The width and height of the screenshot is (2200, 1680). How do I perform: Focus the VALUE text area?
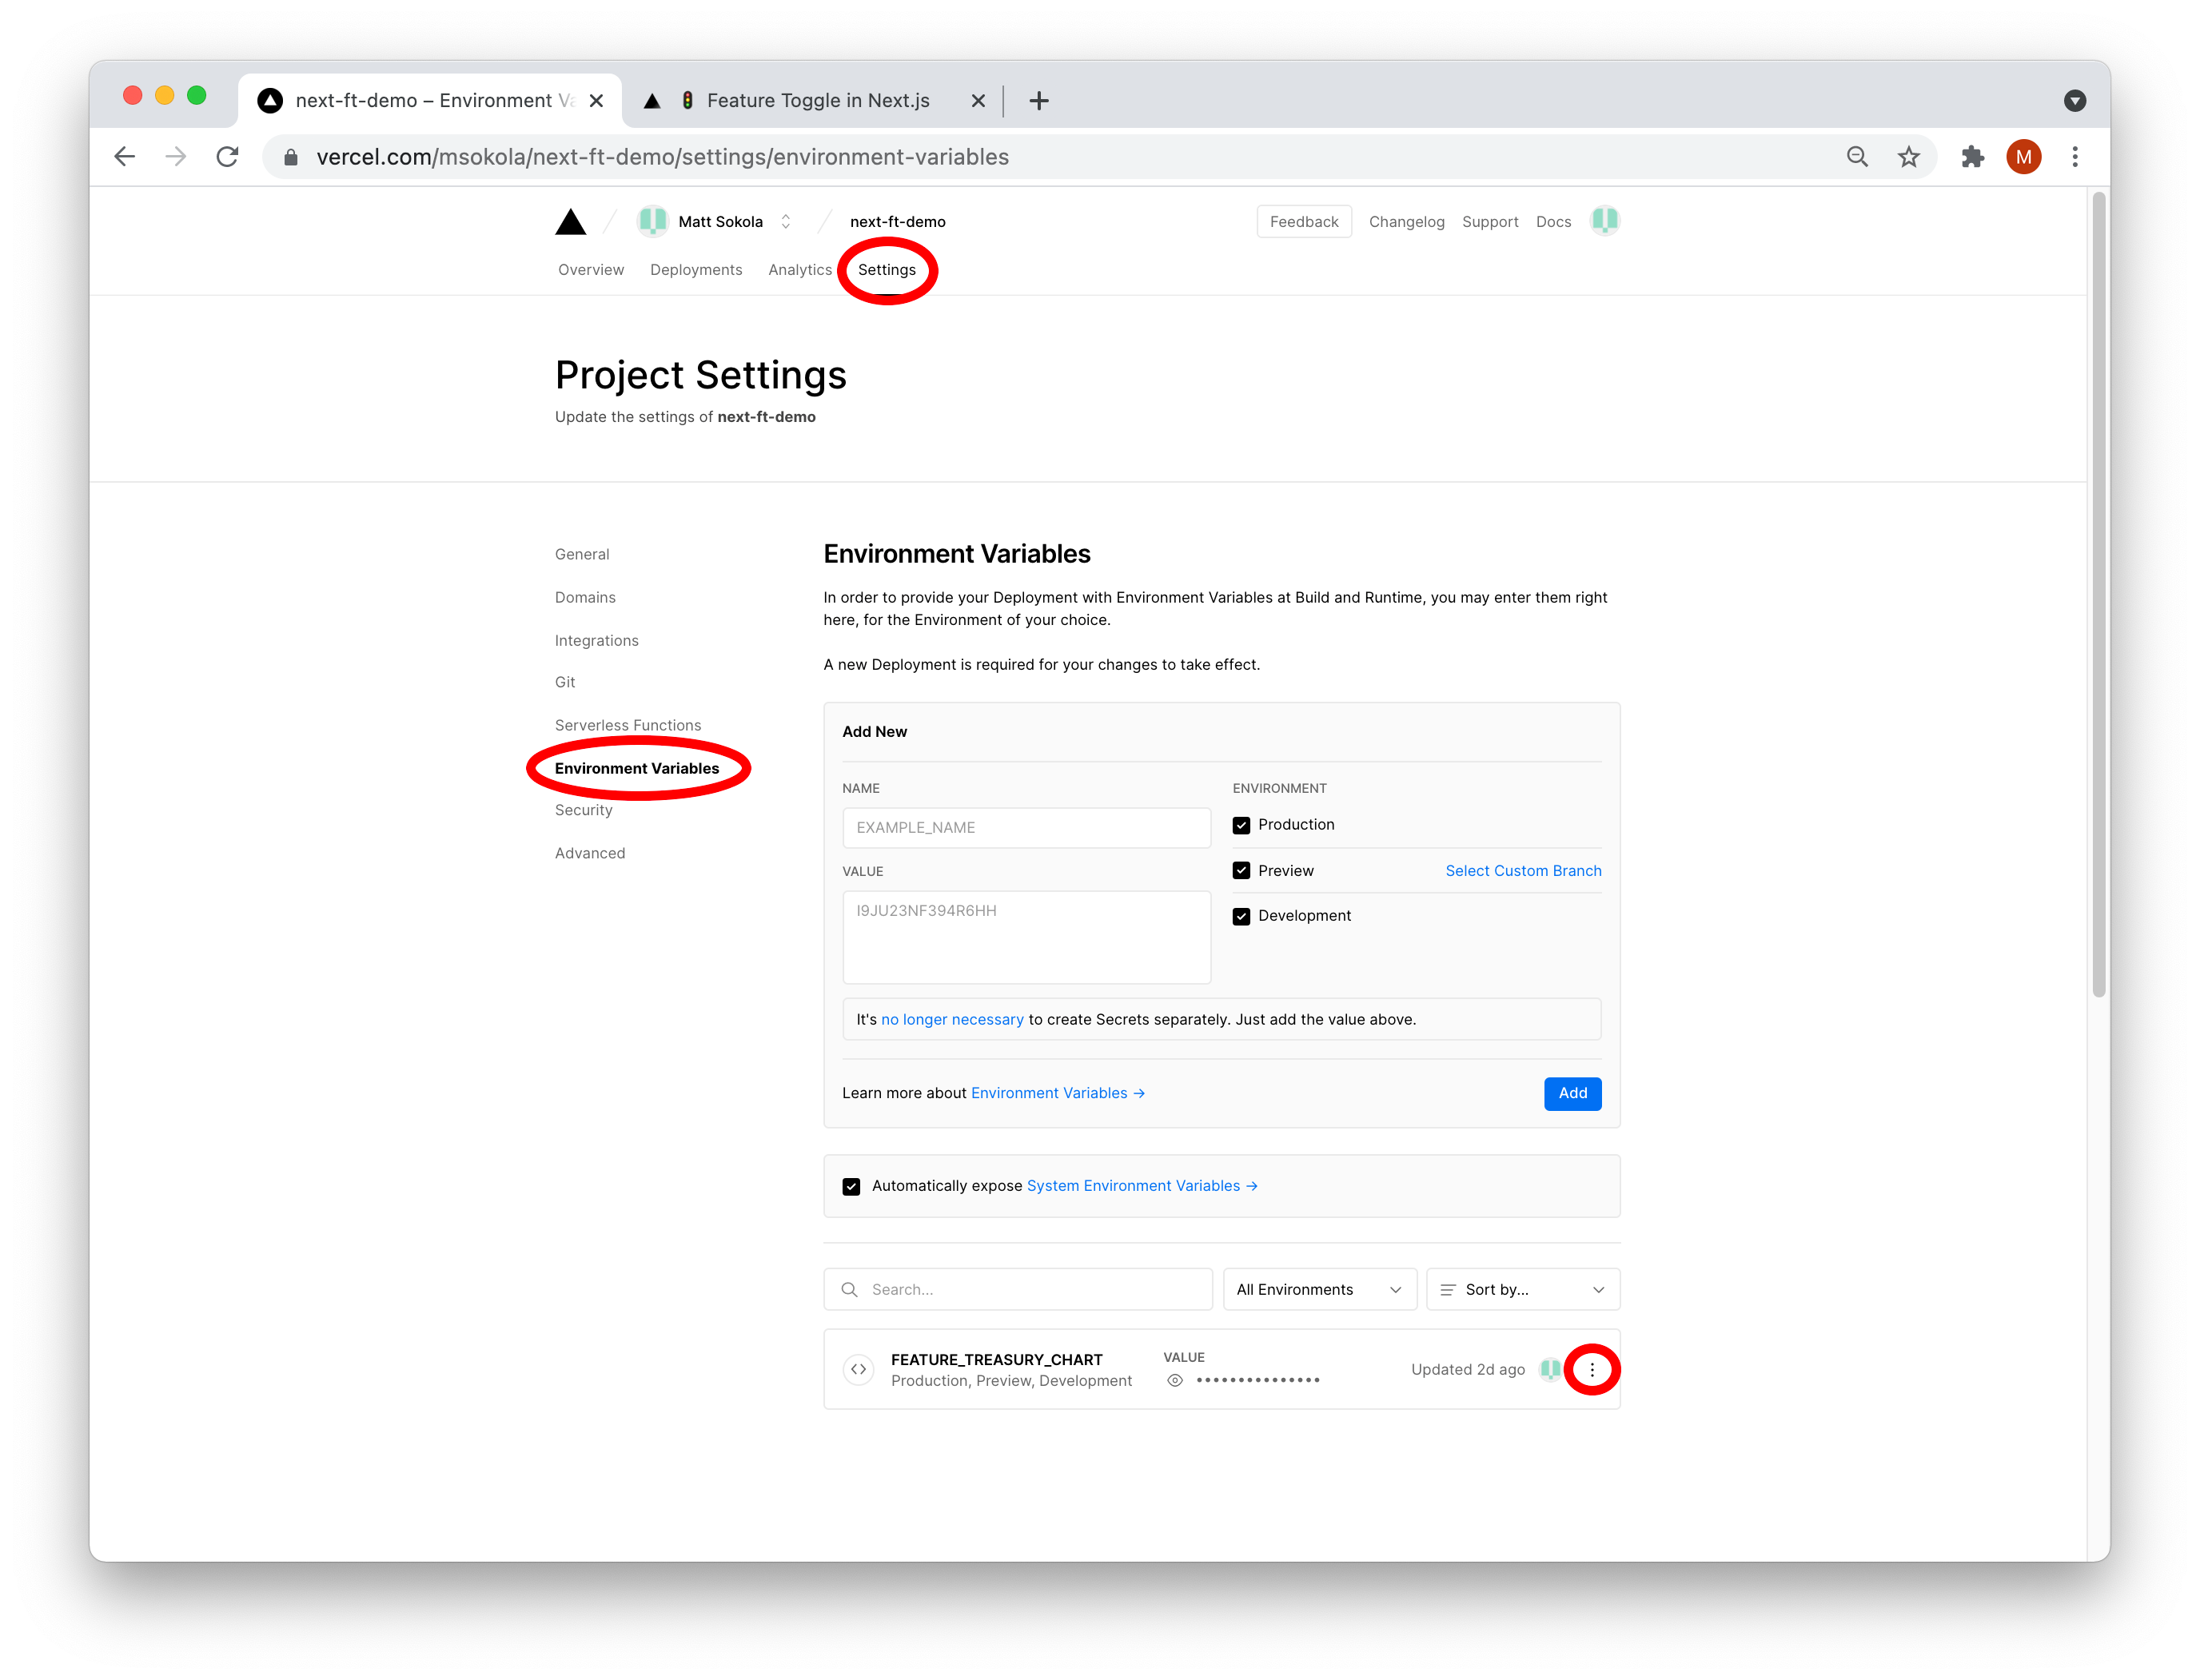pos(1026,937)
